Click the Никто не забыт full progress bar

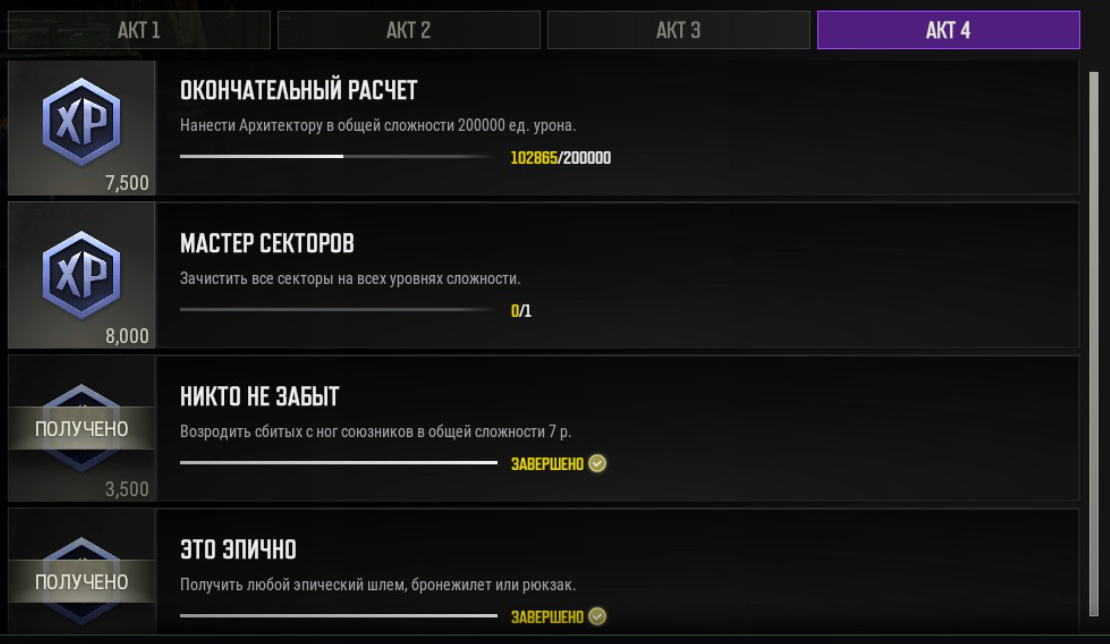pos(338,463)
